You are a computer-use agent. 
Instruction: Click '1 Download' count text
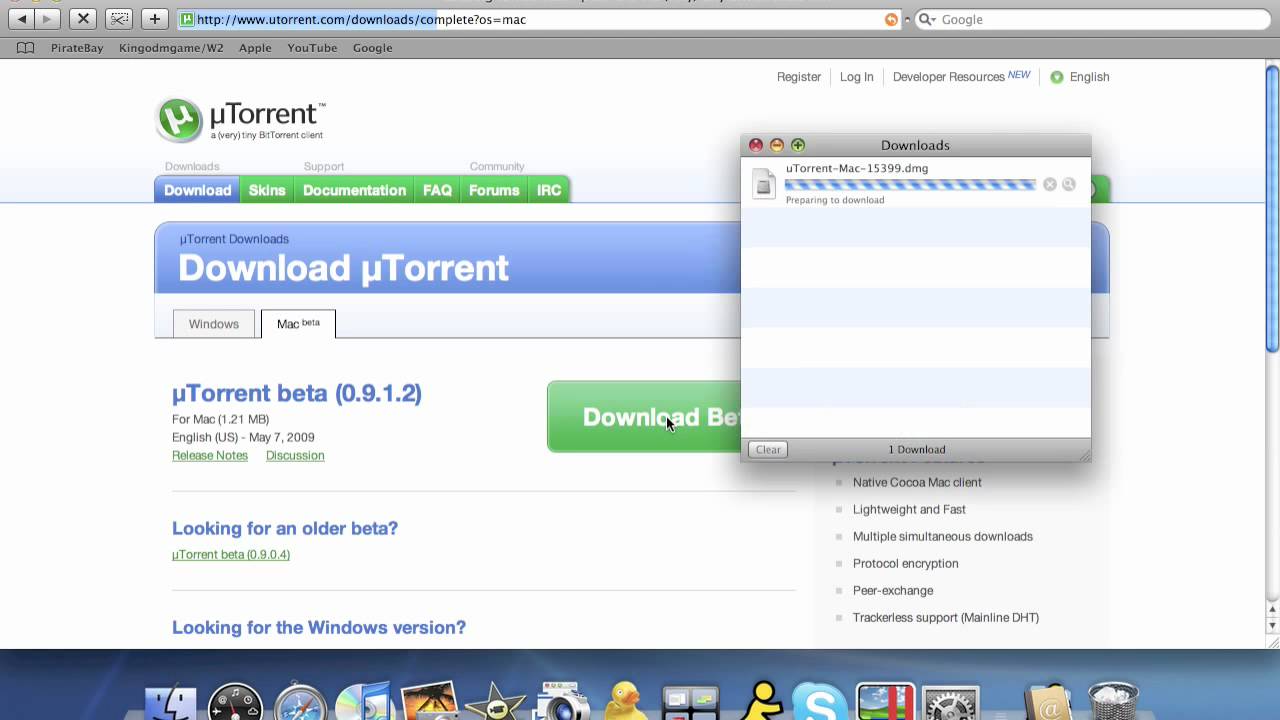(x=917, y=450)
